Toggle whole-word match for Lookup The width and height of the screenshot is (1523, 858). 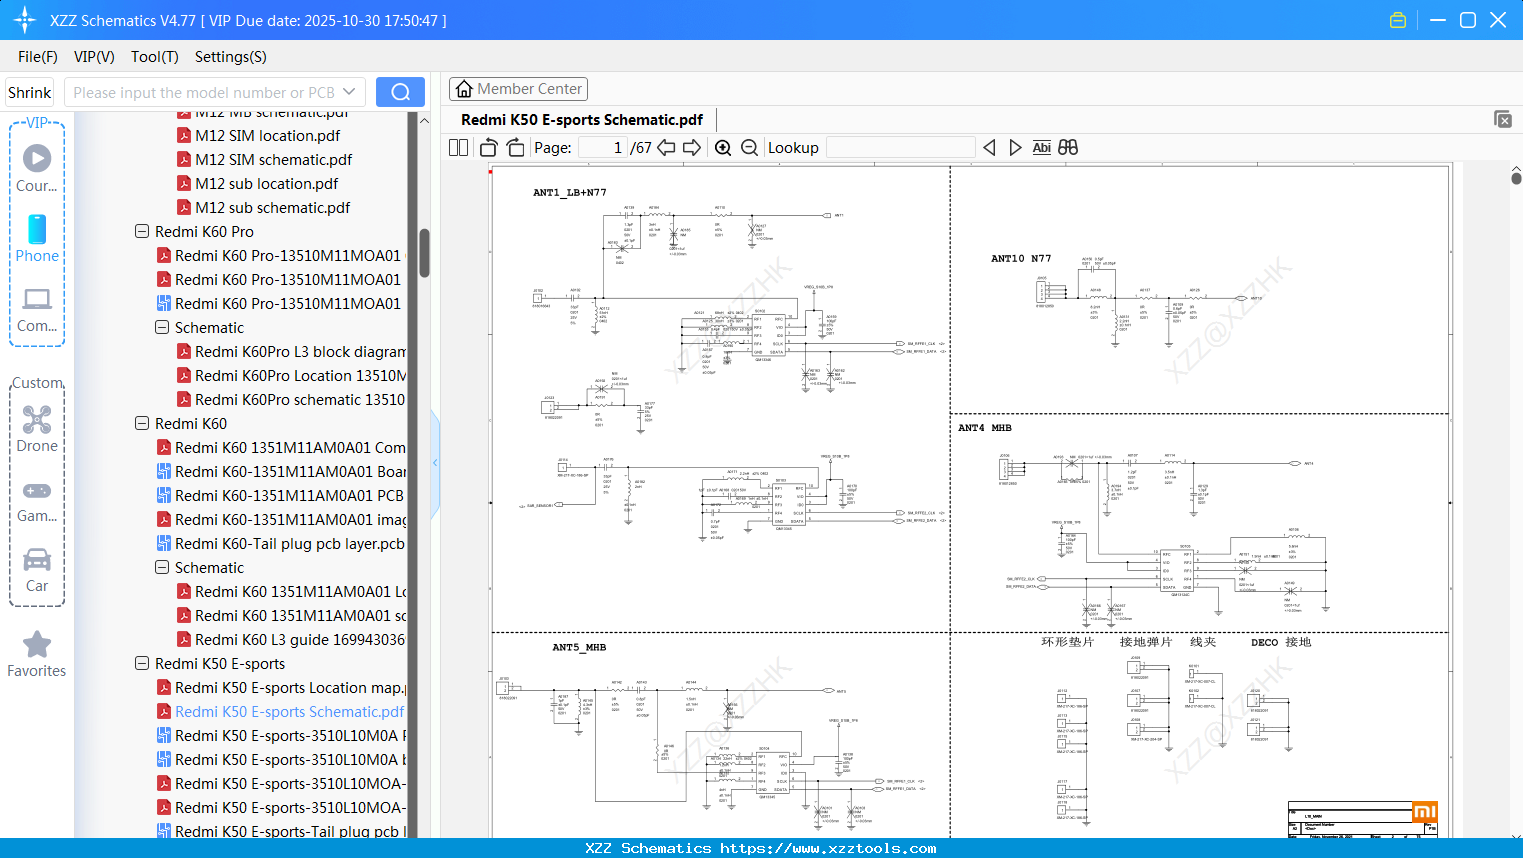1042,147
